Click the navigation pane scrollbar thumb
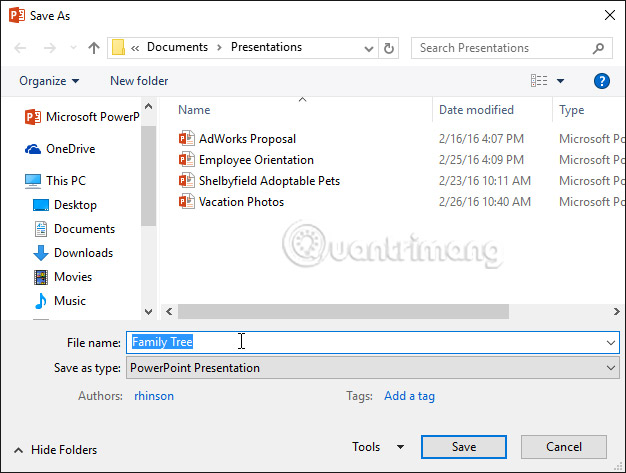This screenshot has width=626, height=473. (x=149, y=176)
